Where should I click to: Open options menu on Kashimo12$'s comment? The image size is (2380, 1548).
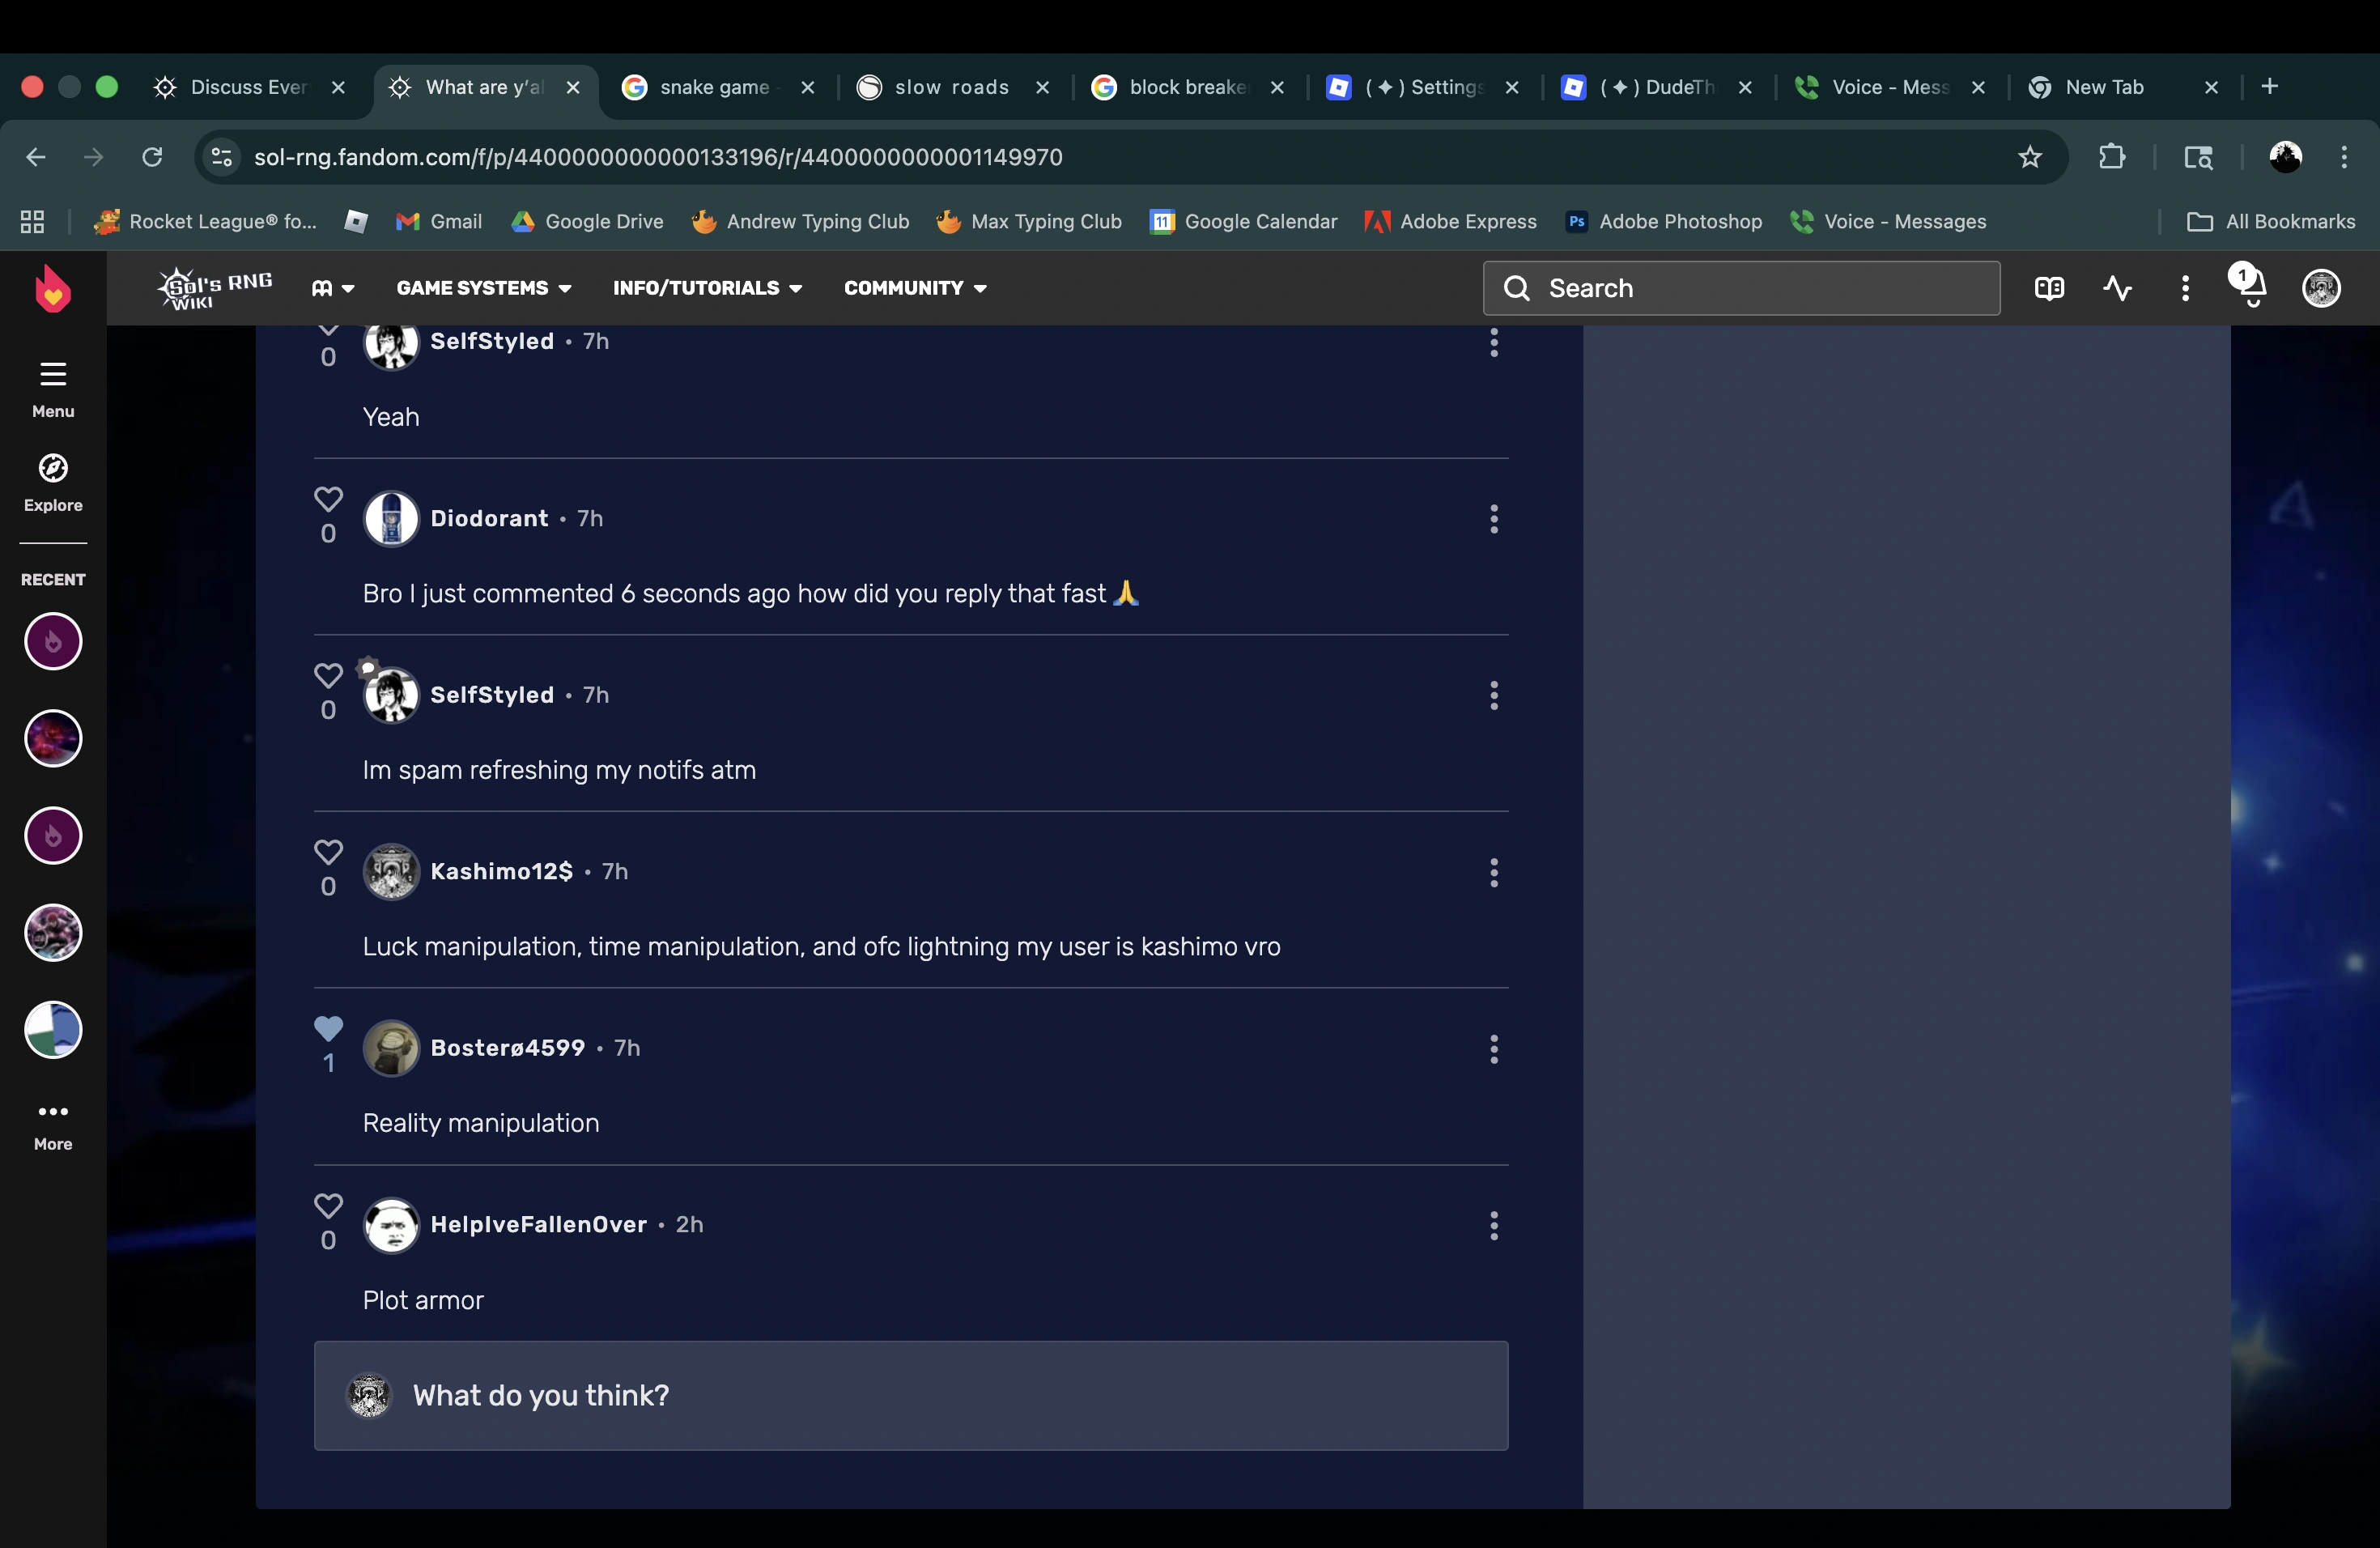click(x=1493, y=872)
